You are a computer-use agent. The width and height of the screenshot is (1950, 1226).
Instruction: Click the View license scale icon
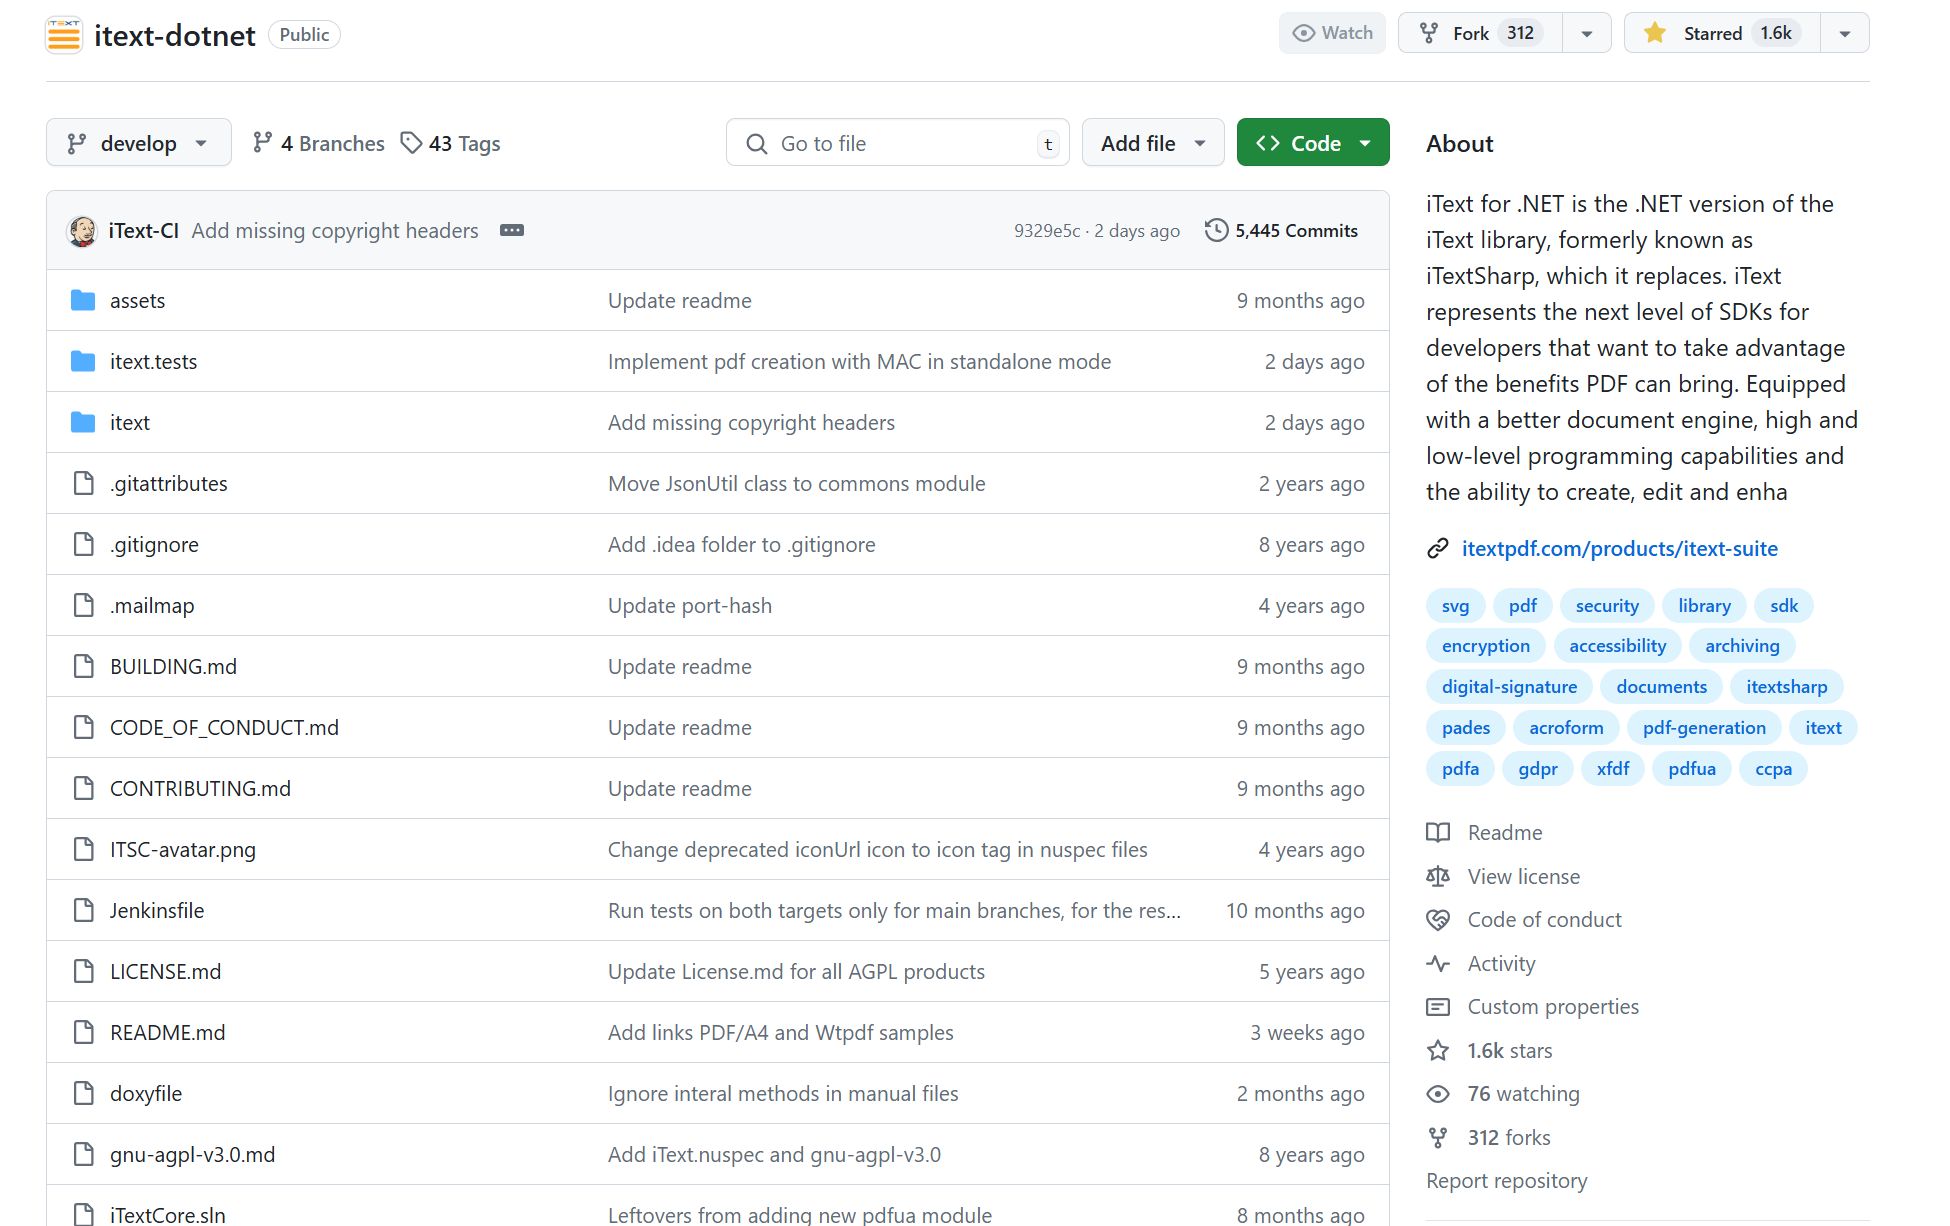pyautogui.click(x=1438, y=877)
